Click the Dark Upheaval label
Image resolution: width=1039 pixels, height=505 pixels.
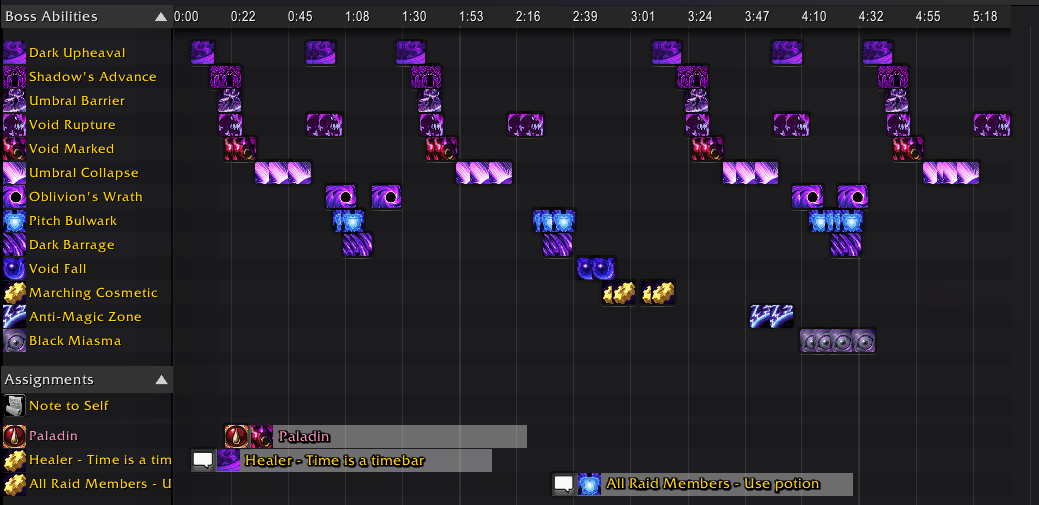78,52
